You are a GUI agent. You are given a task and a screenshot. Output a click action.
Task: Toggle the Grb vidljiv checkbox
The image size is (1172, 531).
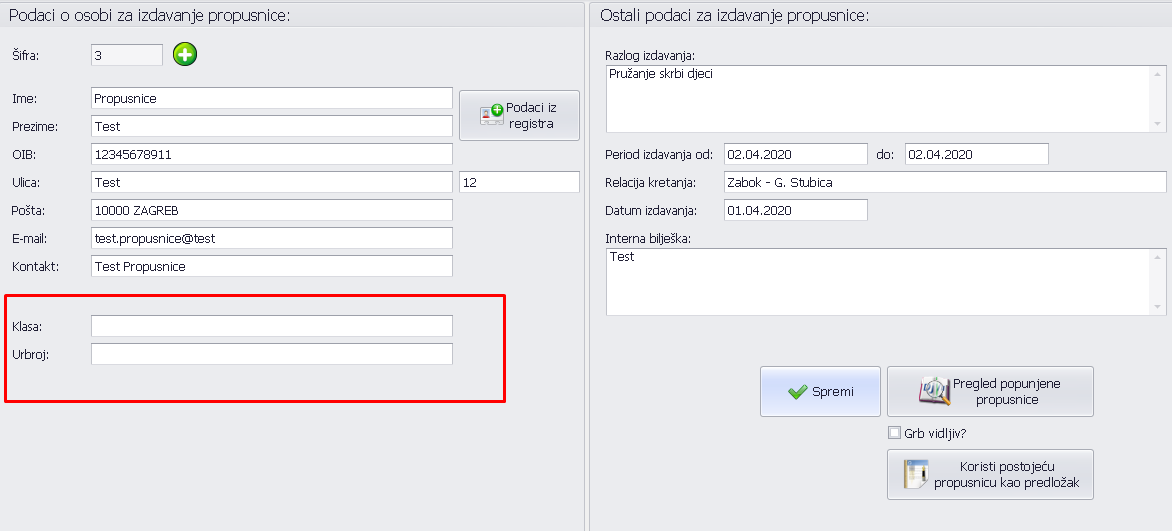point(895,433)
